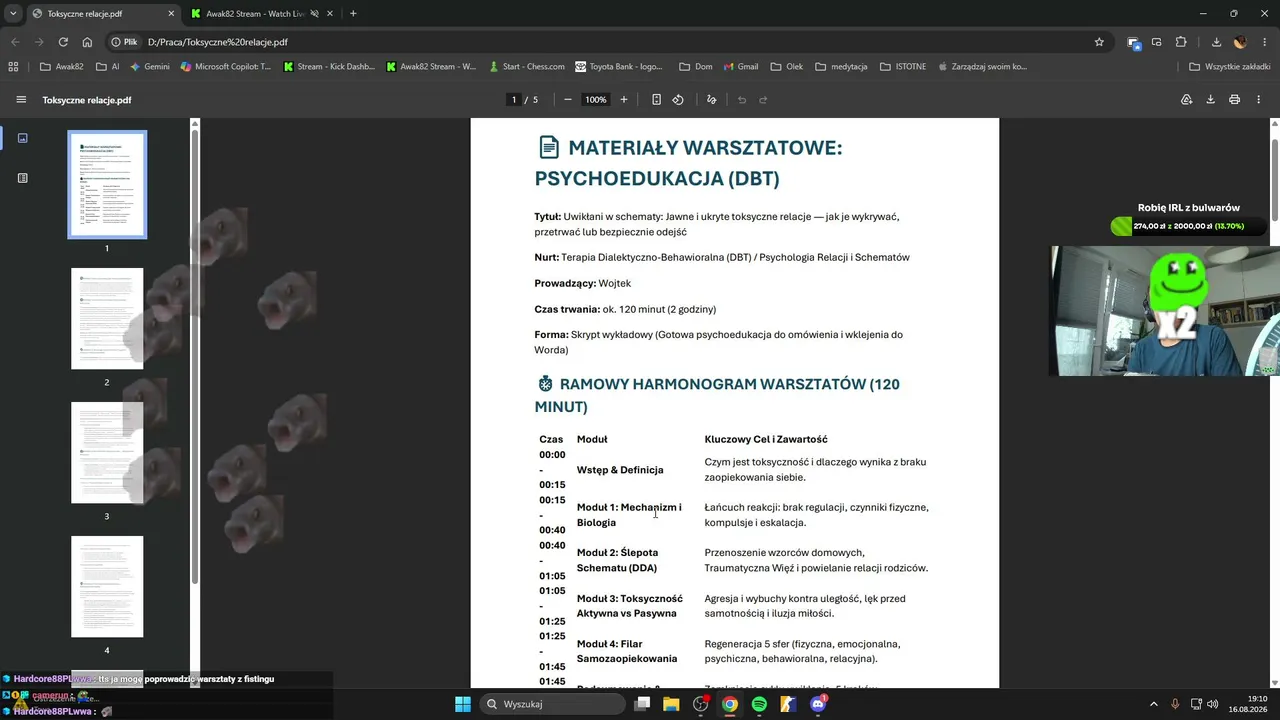Open Awak82 bookmark folder
The width and height of the screenshot is (1280, 720).
(x=62, y=67)
